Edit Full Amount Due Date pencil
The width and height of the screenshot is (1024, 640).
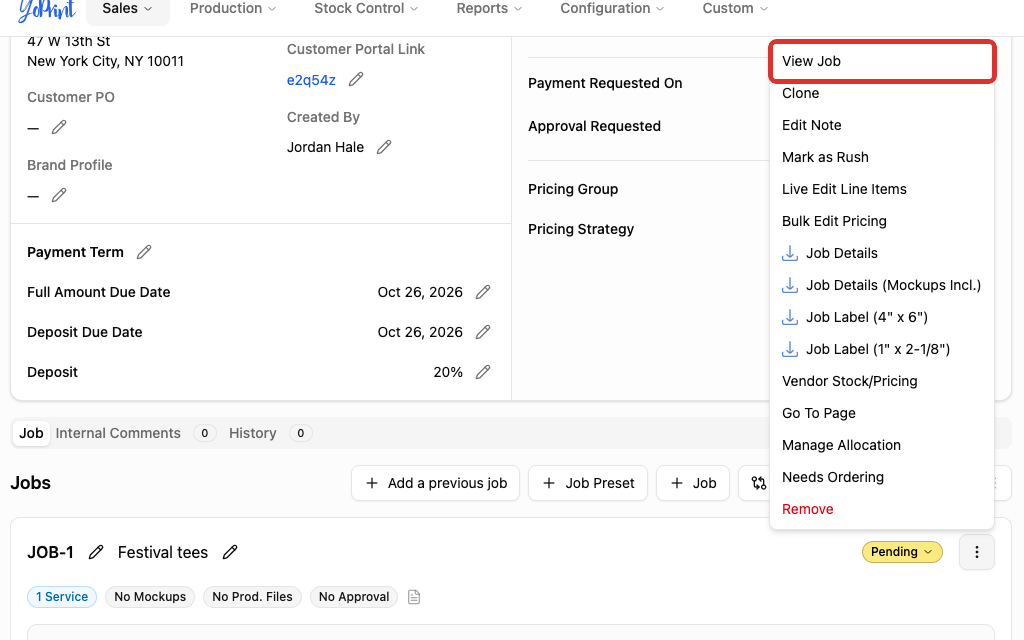coord(483,292)
